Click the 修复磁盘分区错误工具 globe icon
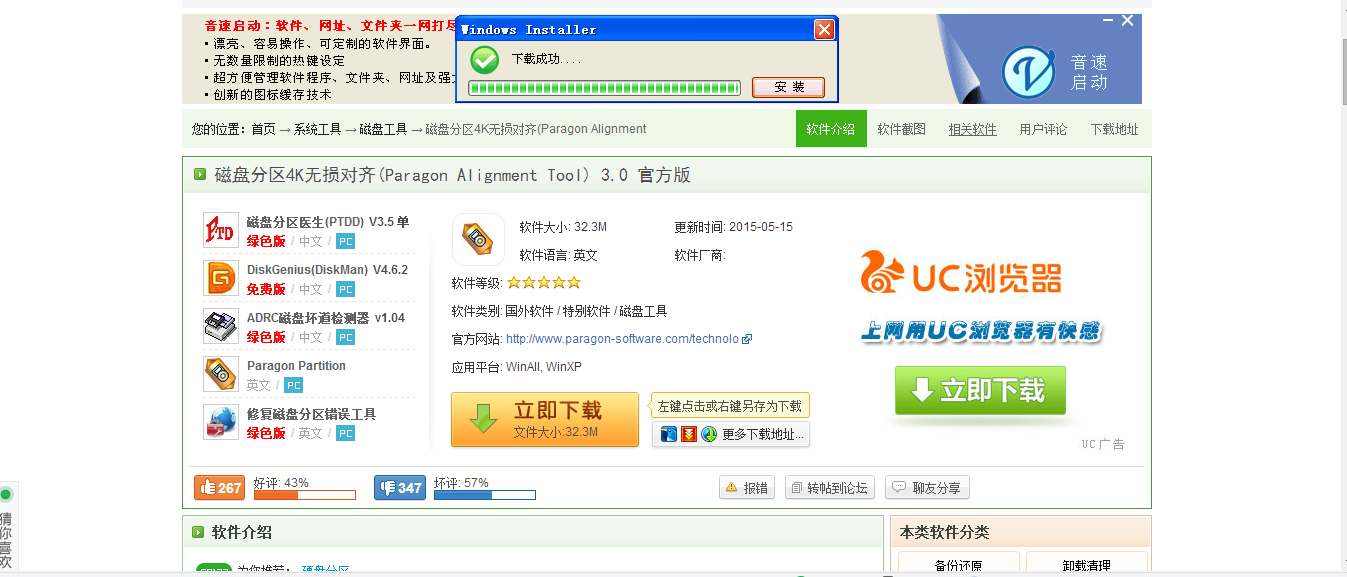Screen dimensions: 1347x577 220,422
